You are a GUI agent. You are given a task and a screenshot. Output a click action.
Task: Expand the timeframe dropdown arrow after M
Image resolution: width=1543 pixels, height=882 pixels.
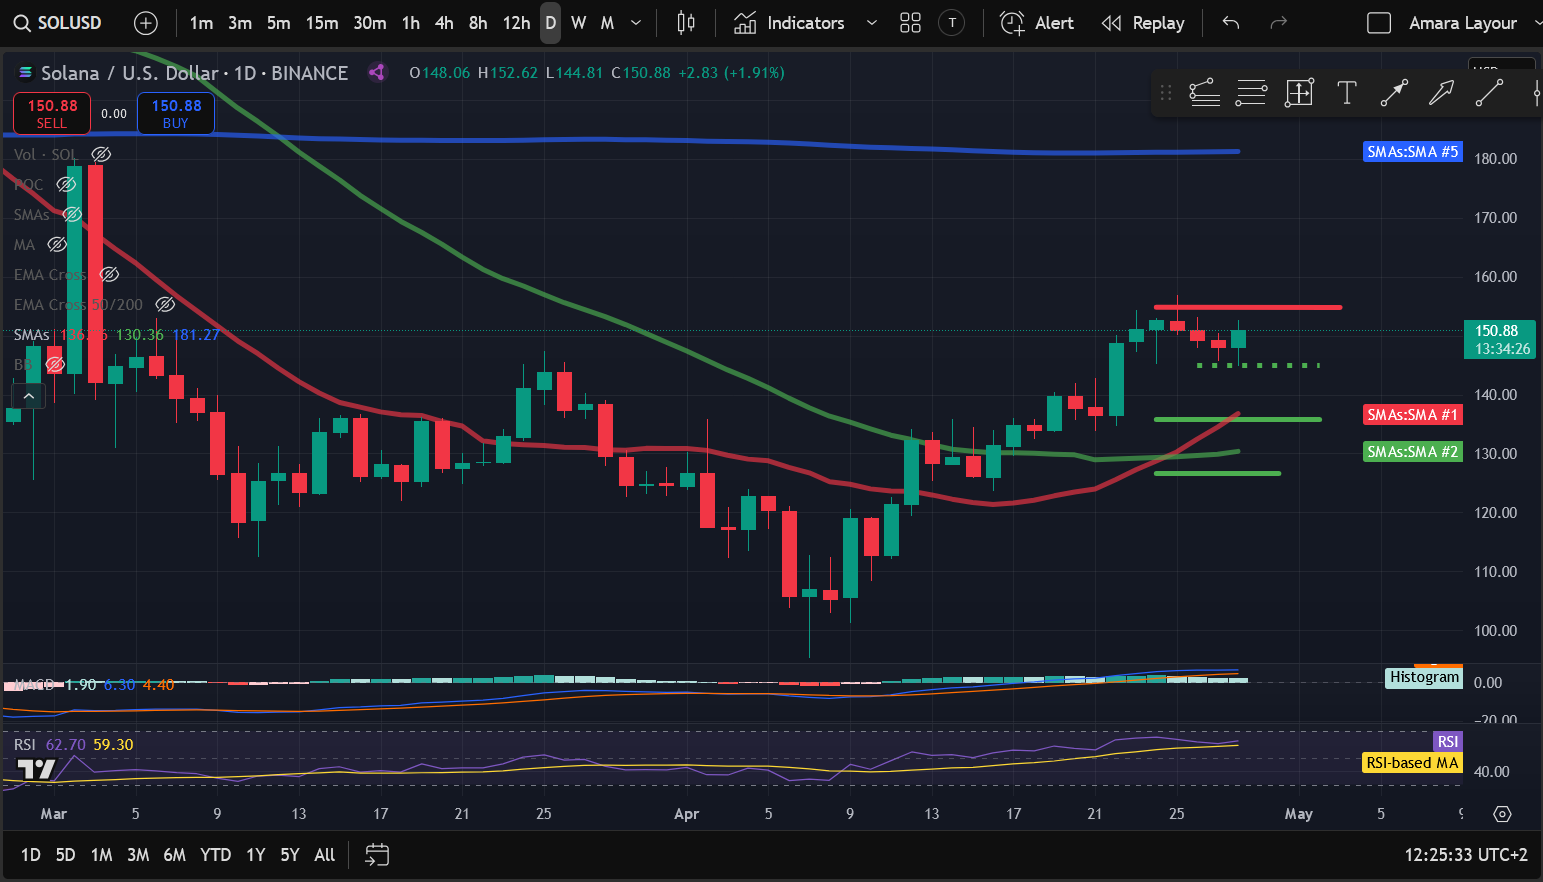(636, 23)
